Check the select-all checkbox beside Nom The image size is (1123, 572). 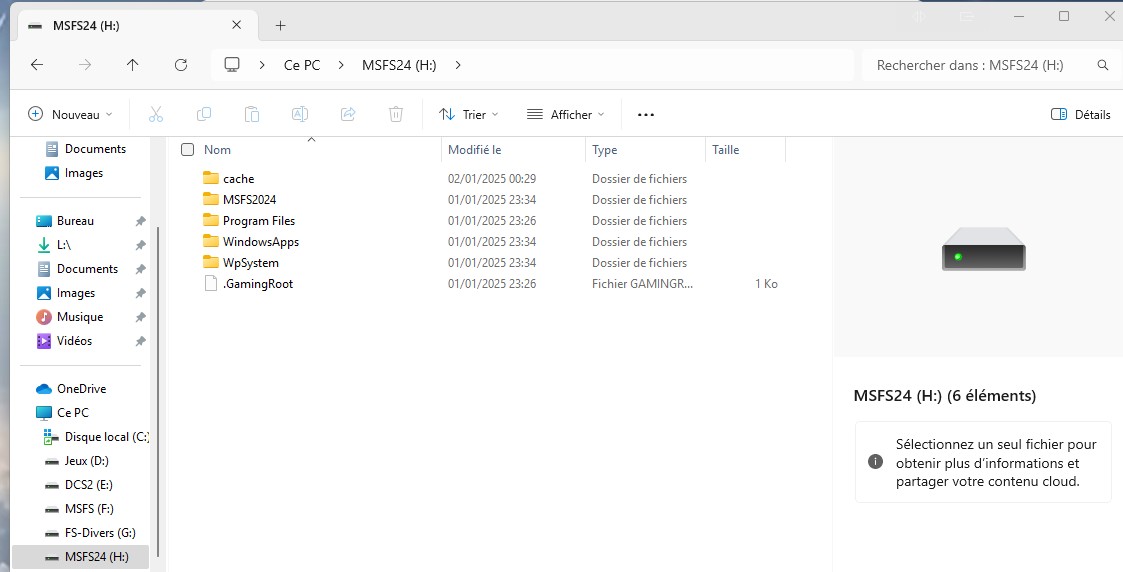pyautogui.click(x=188, y=150)
